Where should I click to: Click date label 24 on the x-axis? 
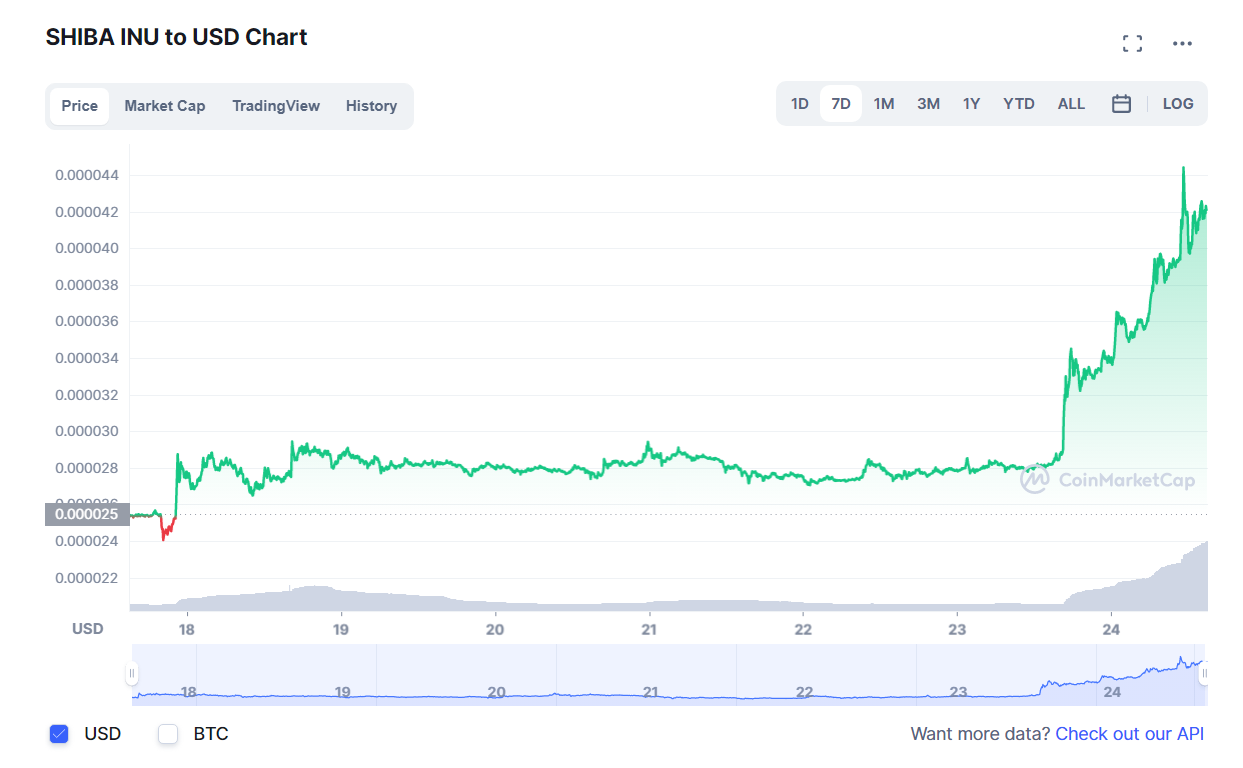click(1112, 629)
